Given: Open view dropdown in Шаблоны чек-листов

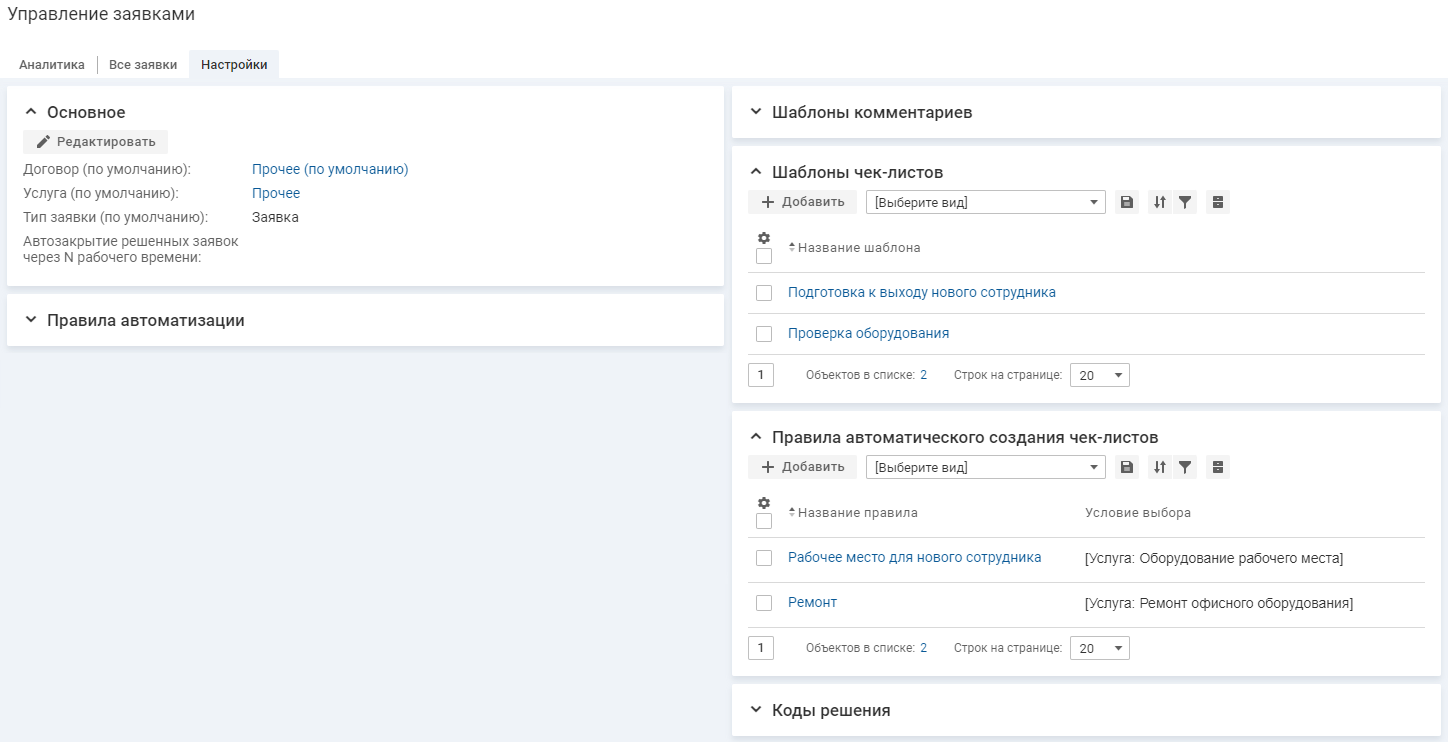Looking at the screenshot, I should tap(985, 202).
